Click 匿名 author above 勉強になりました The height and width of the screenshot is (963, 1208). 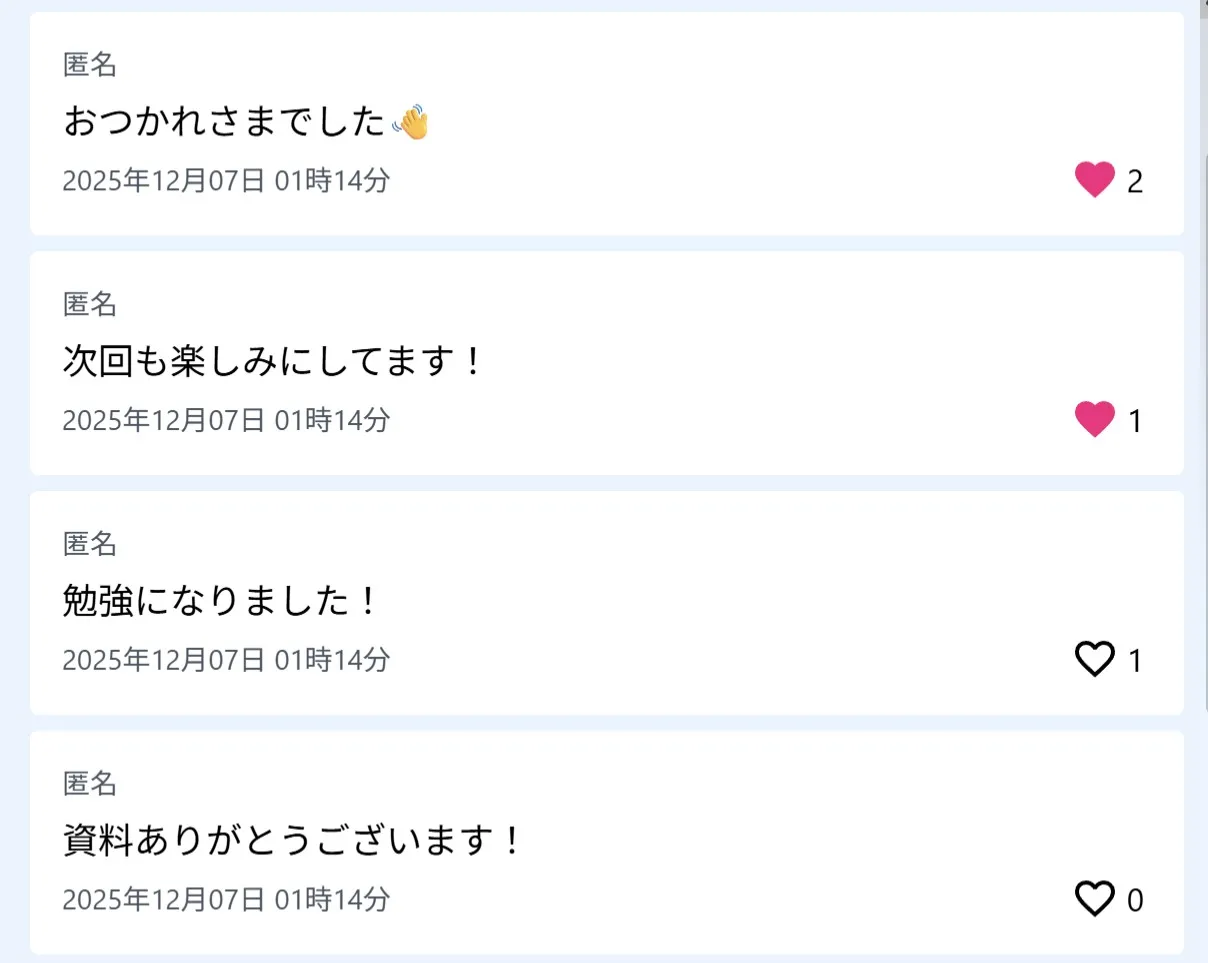(x=90, y=544)
